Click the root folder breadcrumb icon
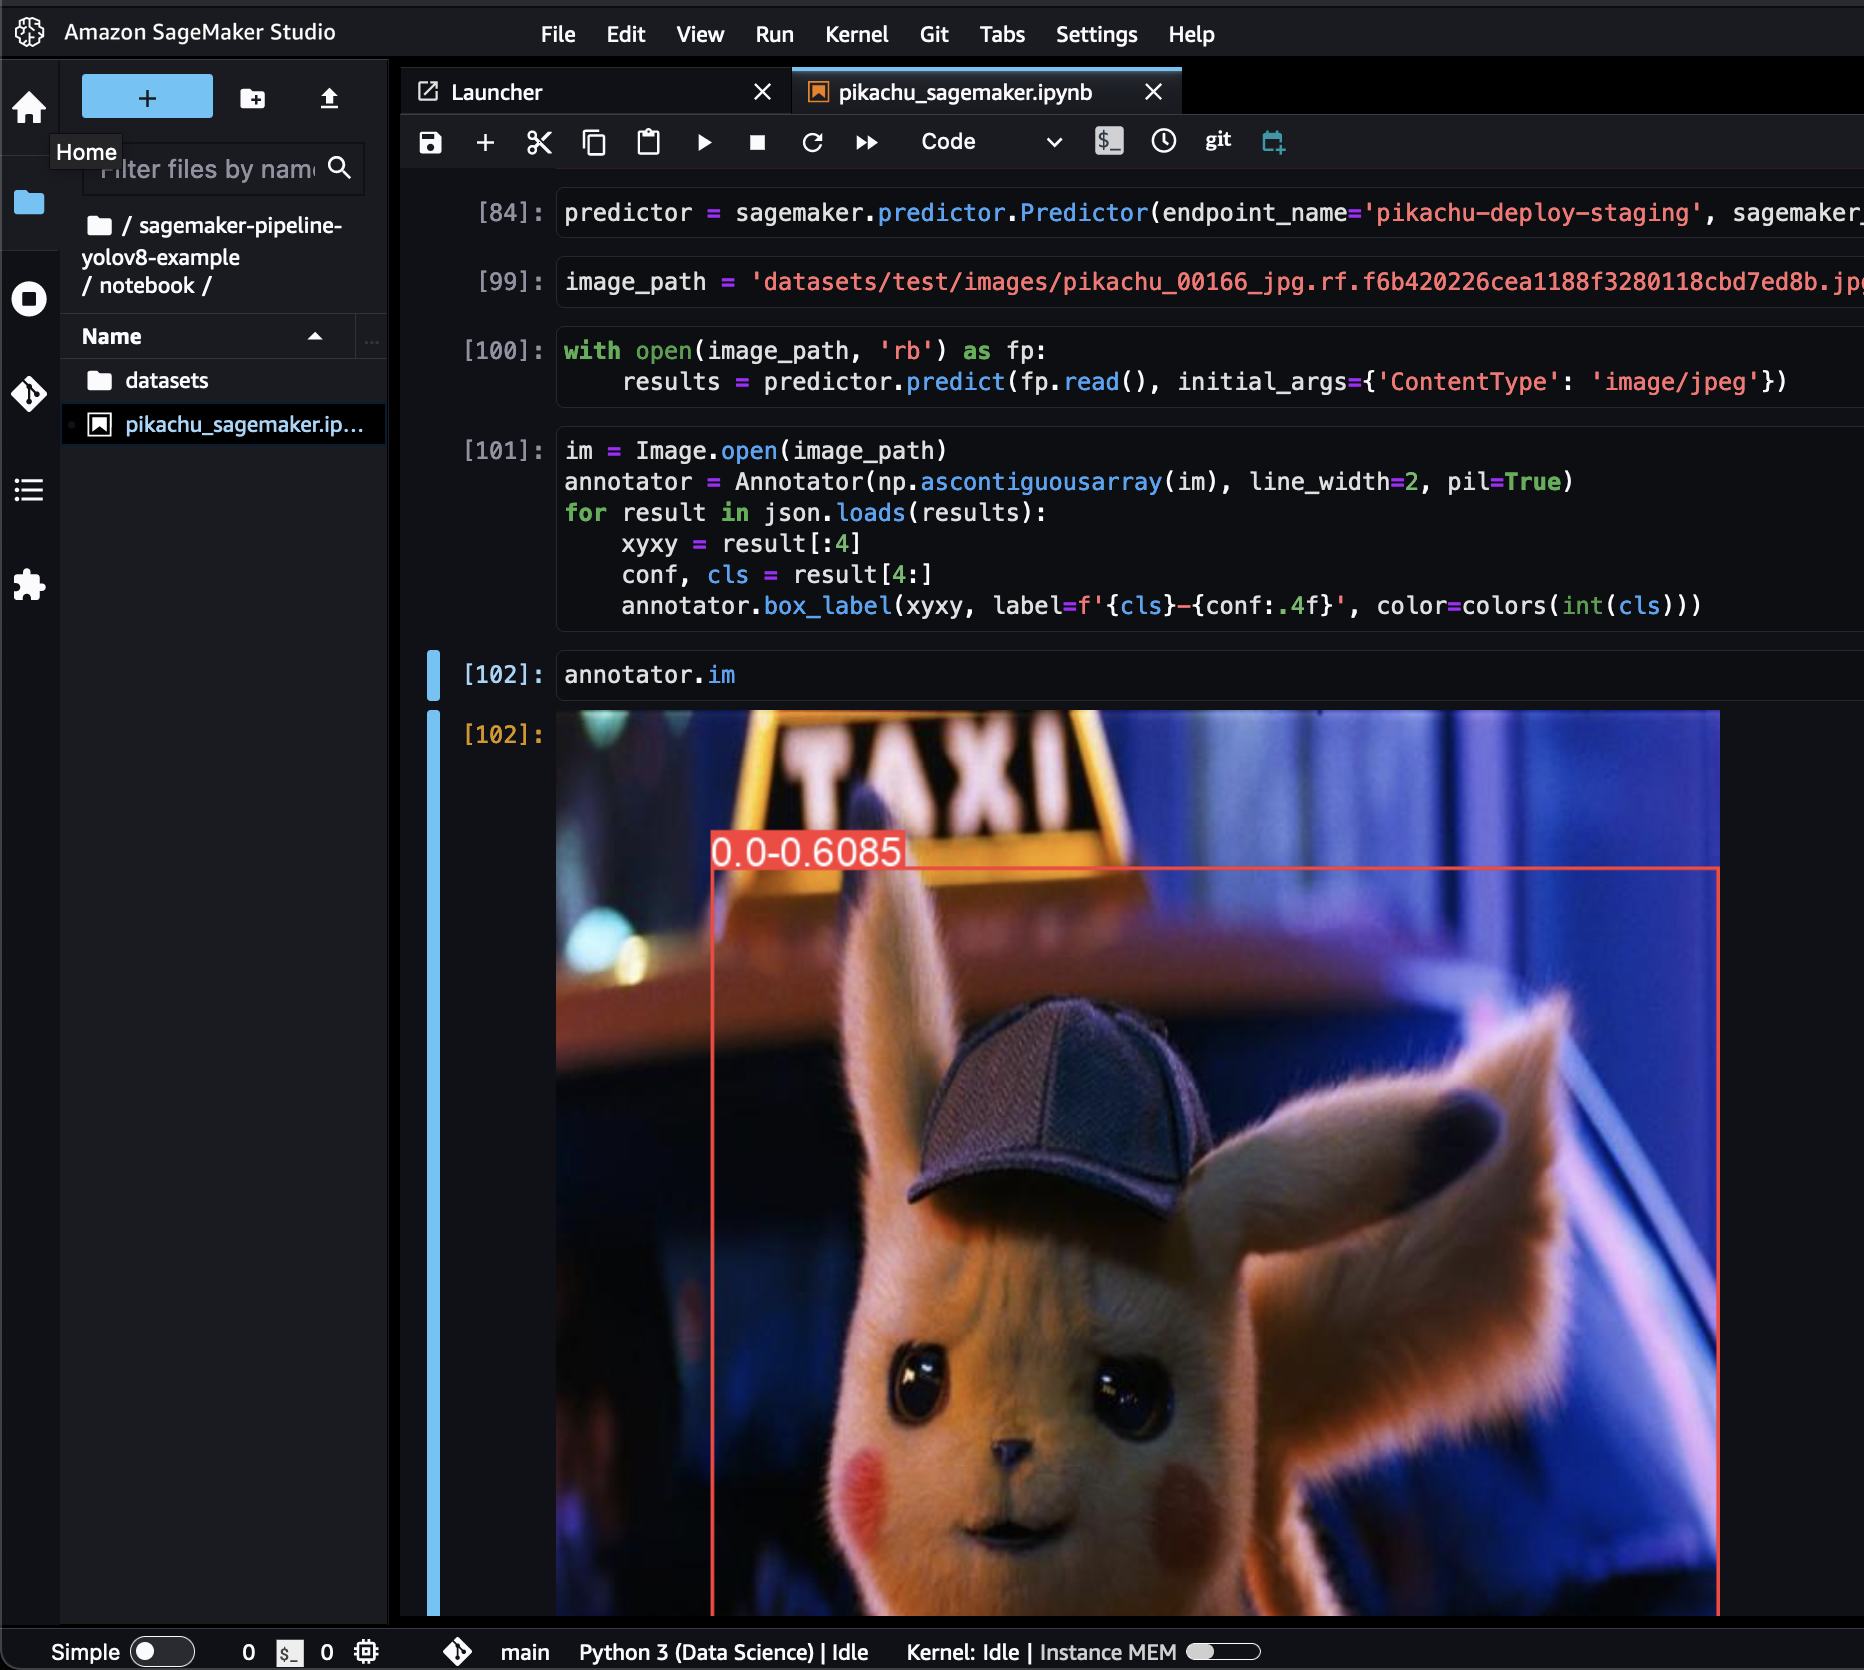 pos(99,225)
